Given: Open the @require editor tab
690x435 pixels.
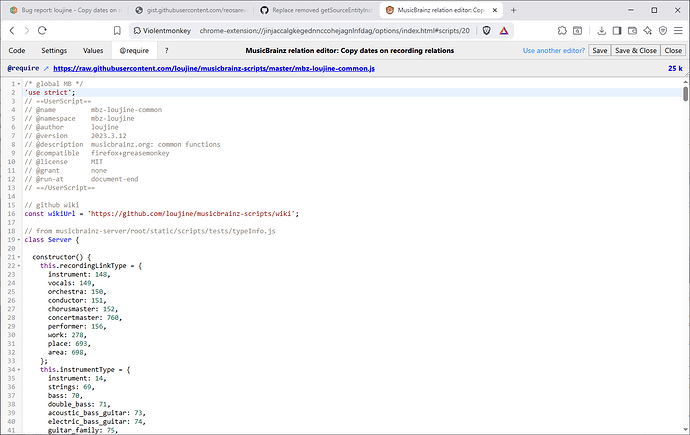Looking at the screenshot, I should click(135, 50).
